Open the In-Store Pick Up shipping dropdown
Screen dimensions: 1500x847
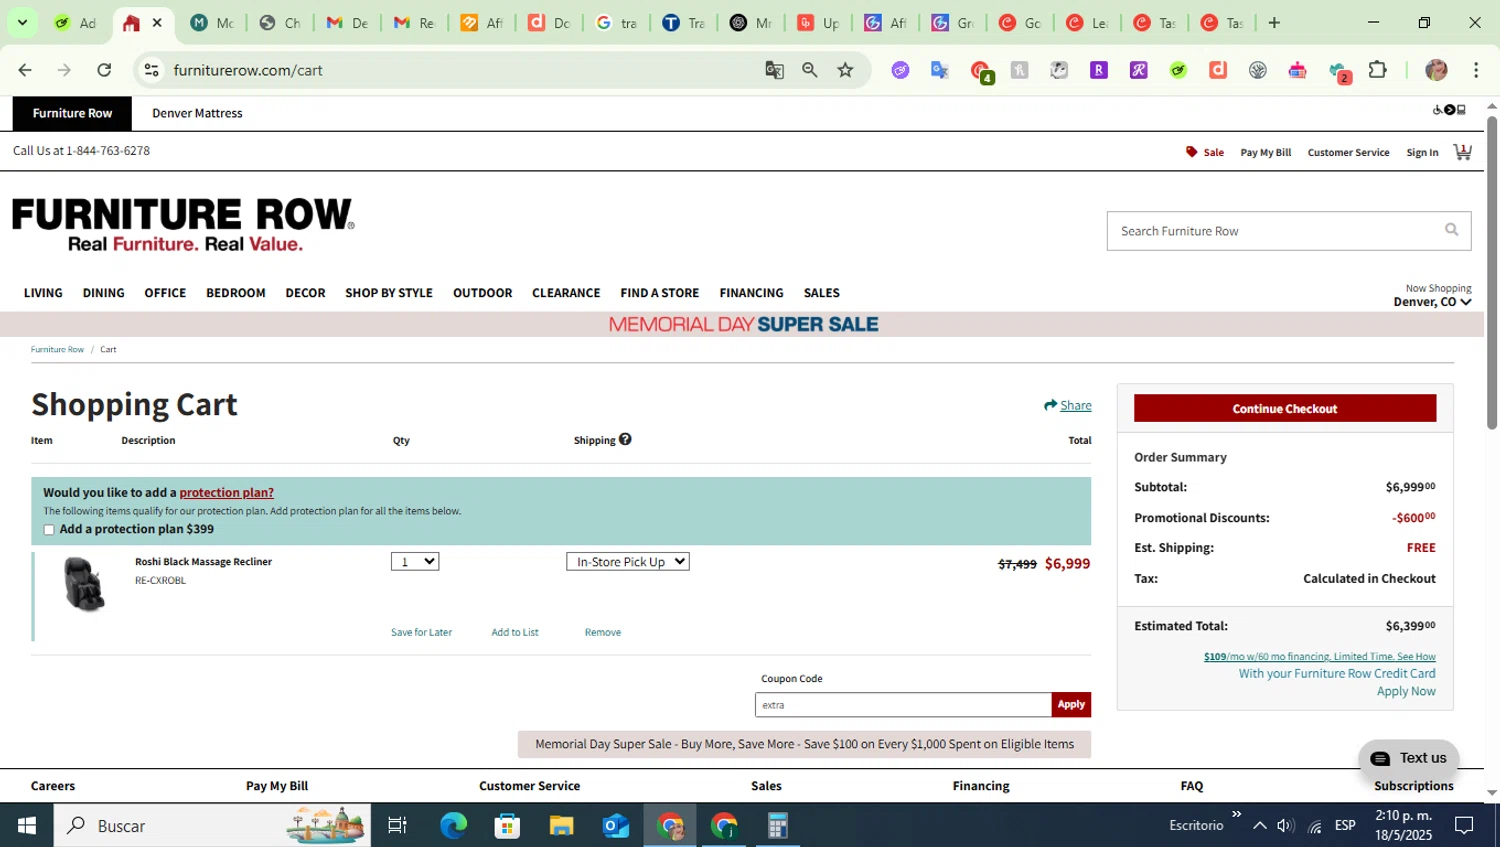click(x=628, y=562)
